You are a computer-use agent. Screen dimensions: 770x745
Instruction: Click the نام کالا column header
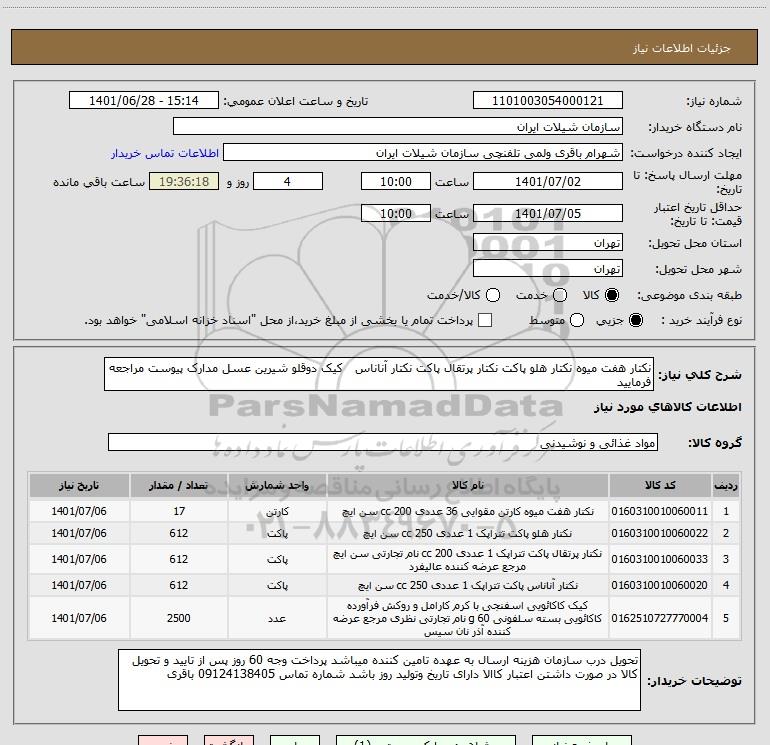click(x=468, y=485)
